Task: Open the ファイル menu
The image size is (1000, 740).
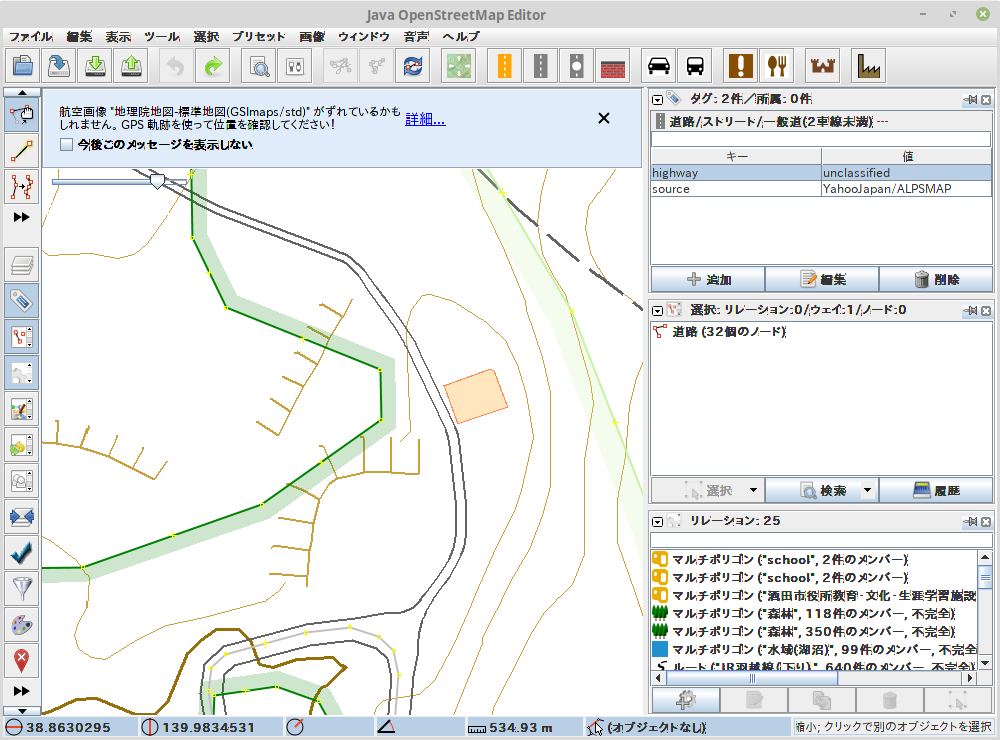Action: tap(30, 36)
